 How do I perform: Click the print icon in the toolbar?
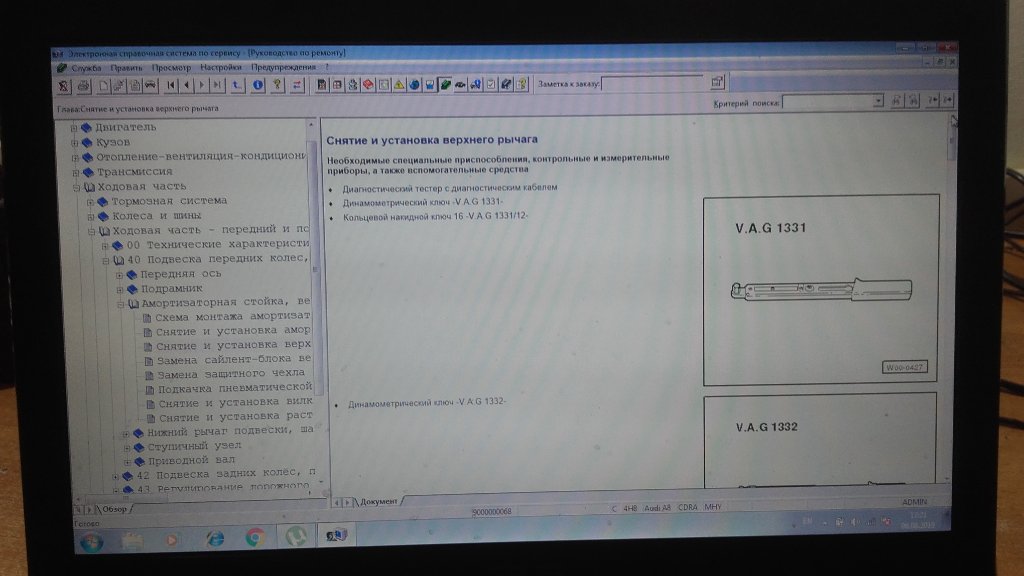pyautogui.click(x=84, y=85)
